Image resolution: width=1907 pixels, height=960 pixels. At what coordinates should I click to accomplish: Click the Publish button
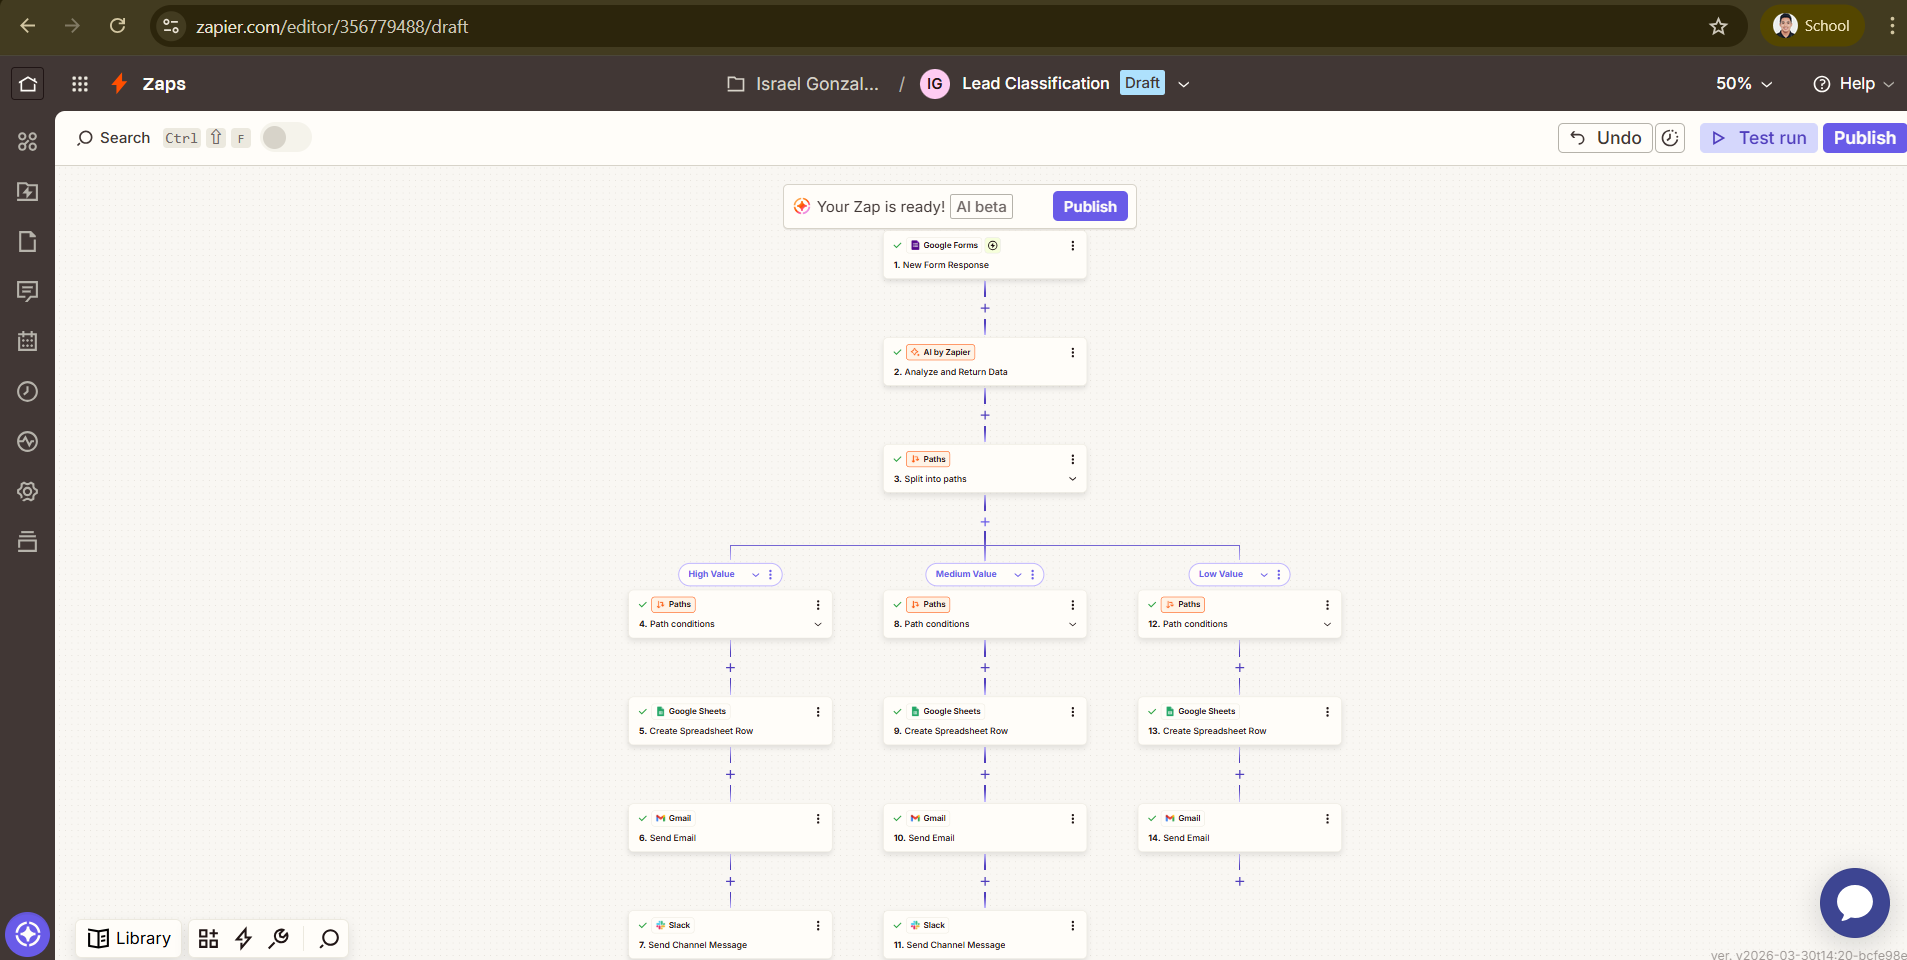point(1863,137)
